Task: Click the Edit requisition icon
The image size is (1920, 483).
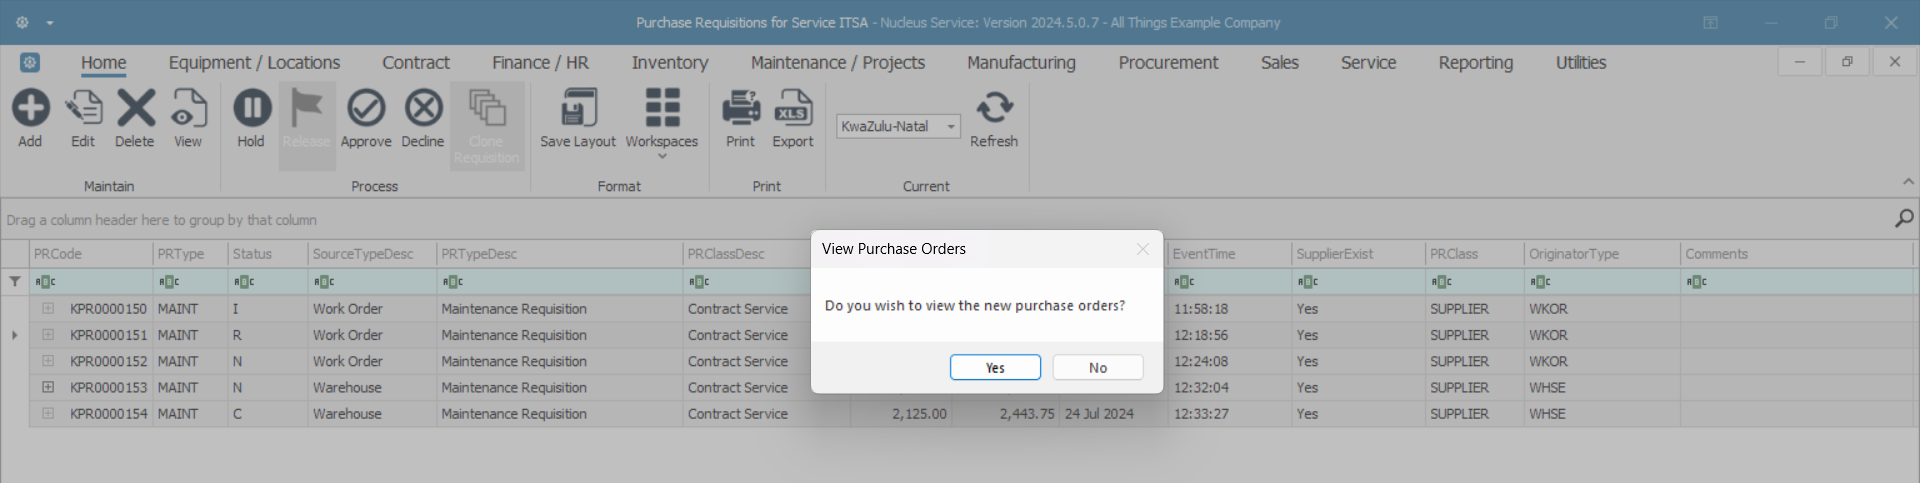Action: pos(83,108)
